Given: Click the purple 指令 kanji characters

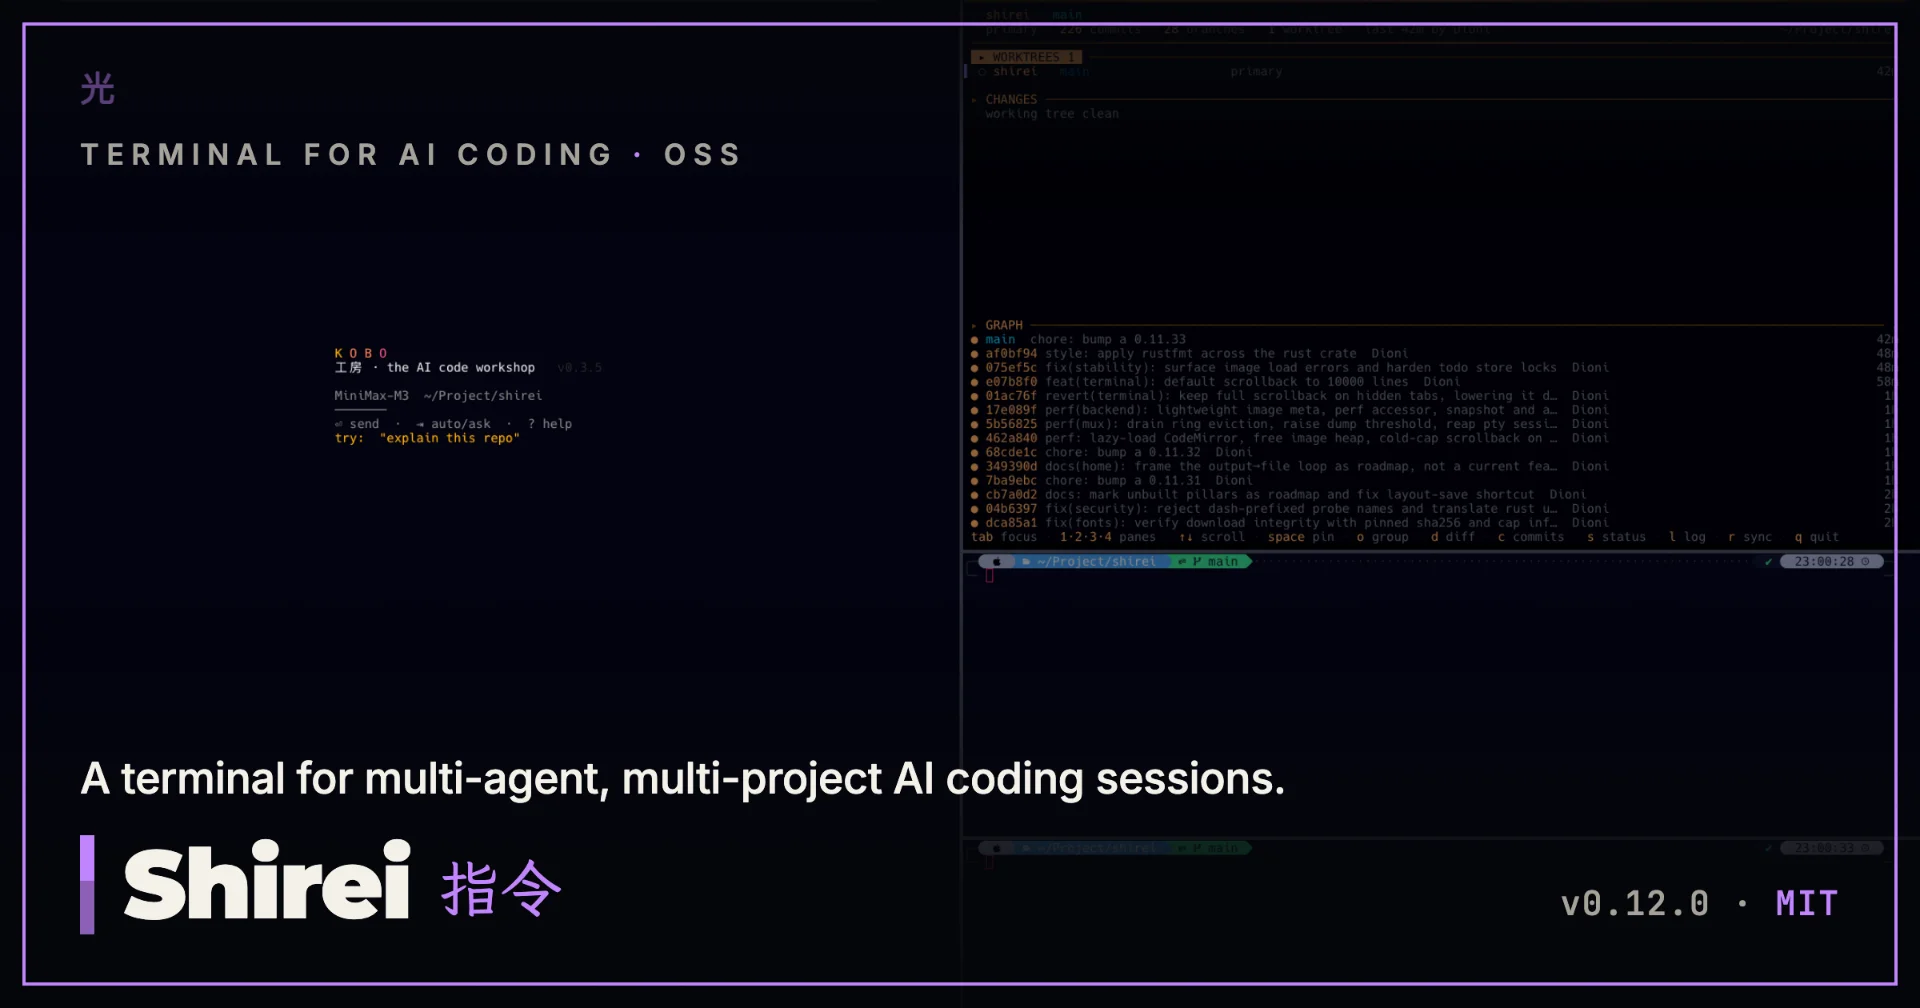Looking at the screenshot, I should click(502, 888).
